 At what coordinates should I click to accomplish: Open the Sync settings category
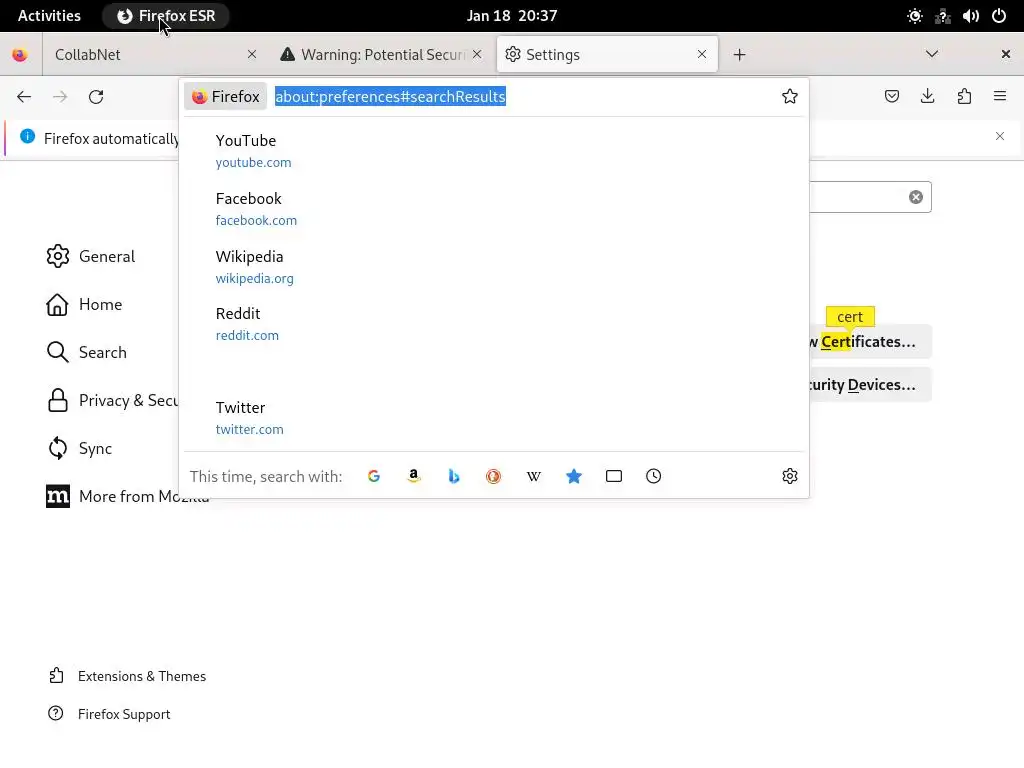tap(79, 449)
